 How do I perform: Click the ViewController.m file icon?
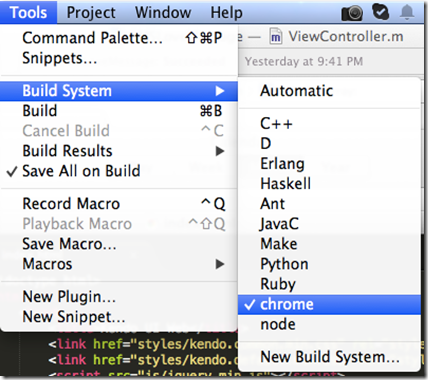(x=276, y=37)
